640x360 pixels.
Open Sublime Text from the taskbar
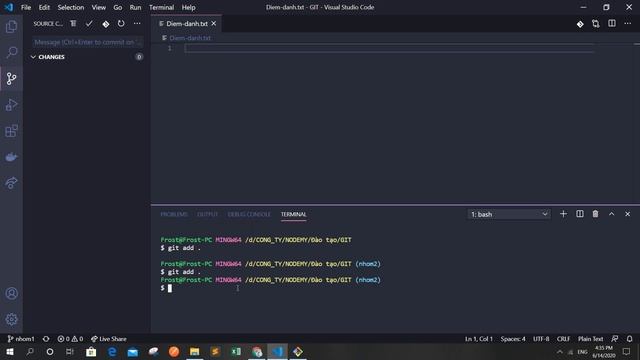pos(215,351)
